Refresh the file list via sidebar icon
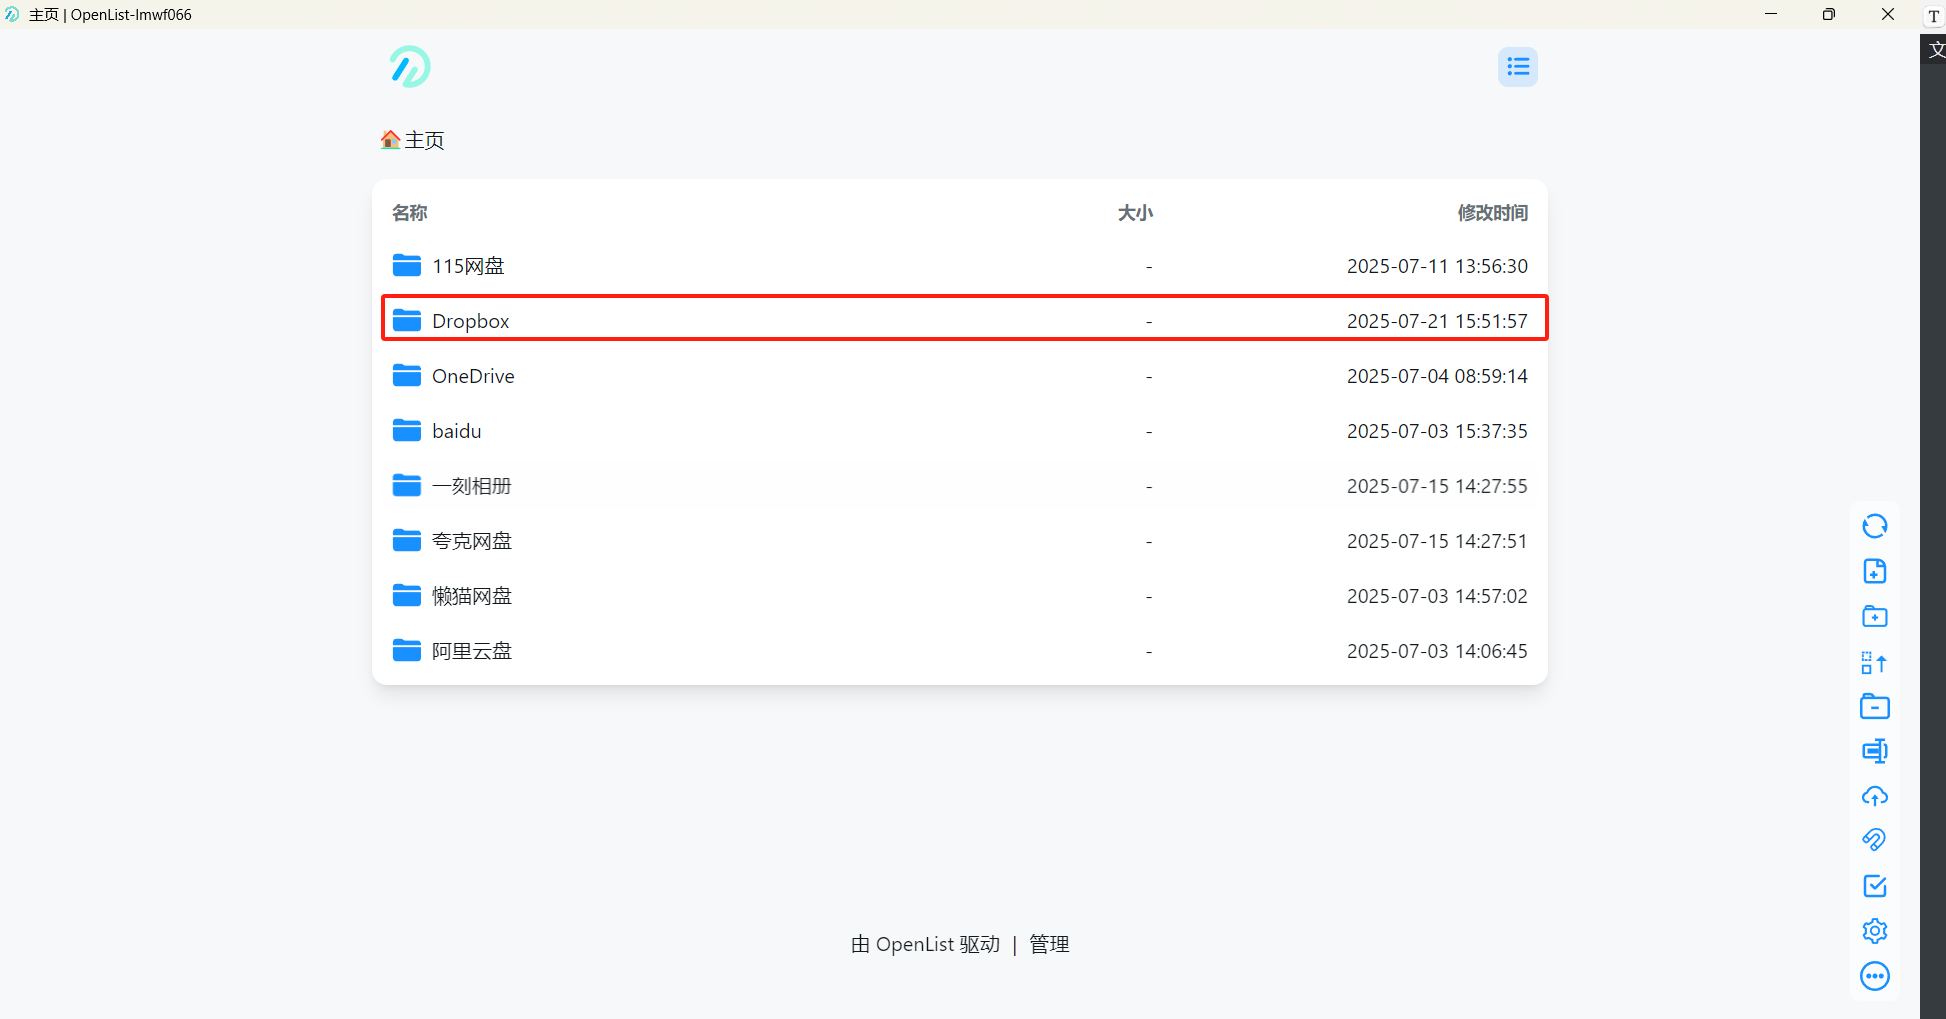This screenshot has width=1946, height=1019. pos(1875,526)
